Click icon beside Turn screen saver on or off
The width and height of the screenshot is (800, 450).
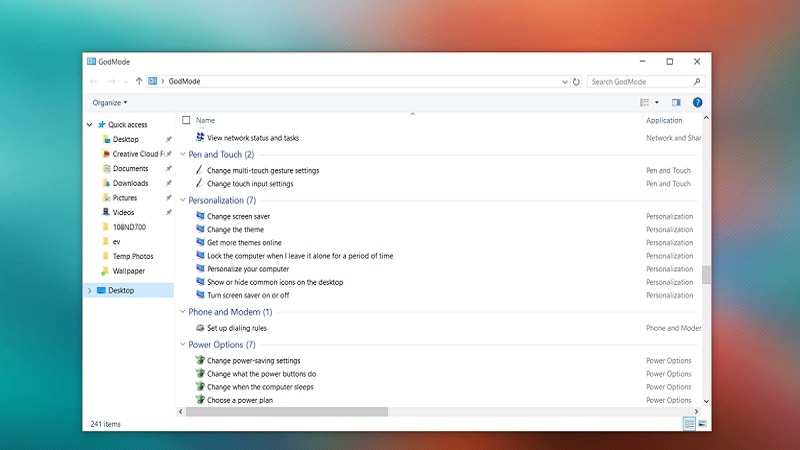(200, 295)
